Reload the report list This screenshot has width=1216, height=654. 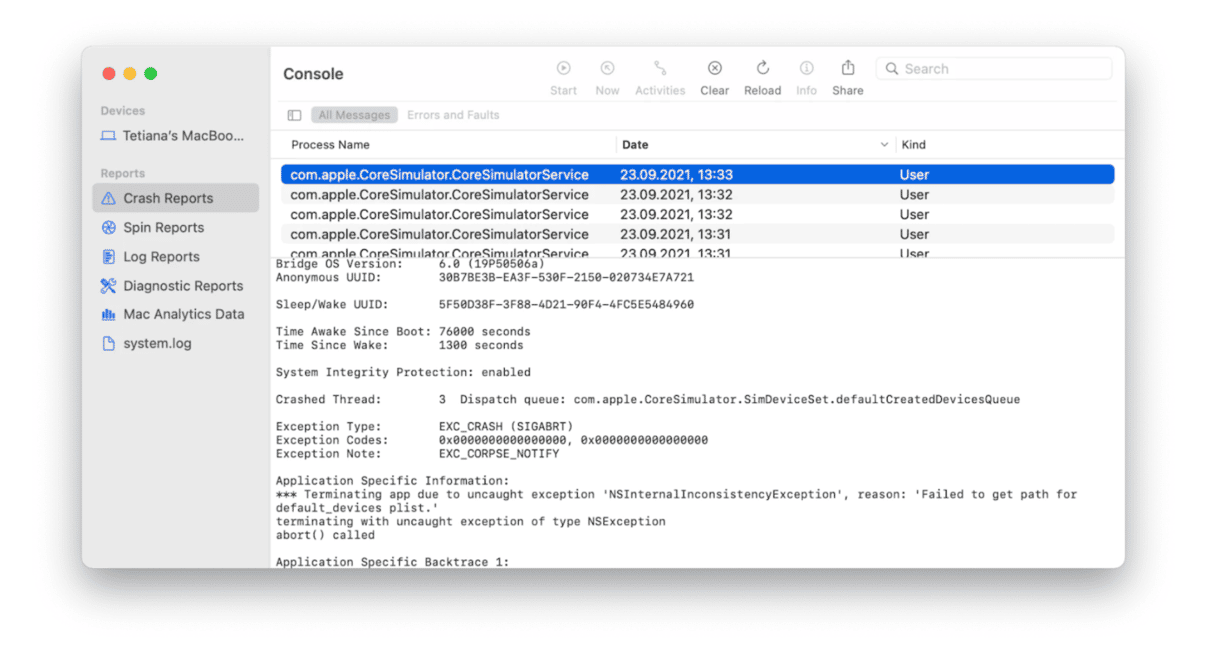pyautogui.click(x=762, y=69)
